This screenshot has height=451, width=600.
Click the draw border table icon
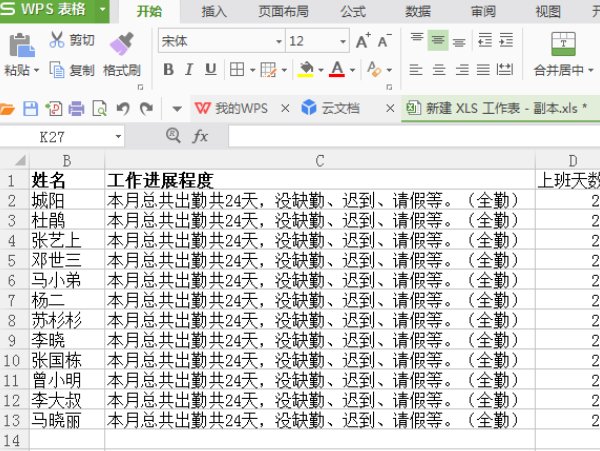[x=268, y=70]
